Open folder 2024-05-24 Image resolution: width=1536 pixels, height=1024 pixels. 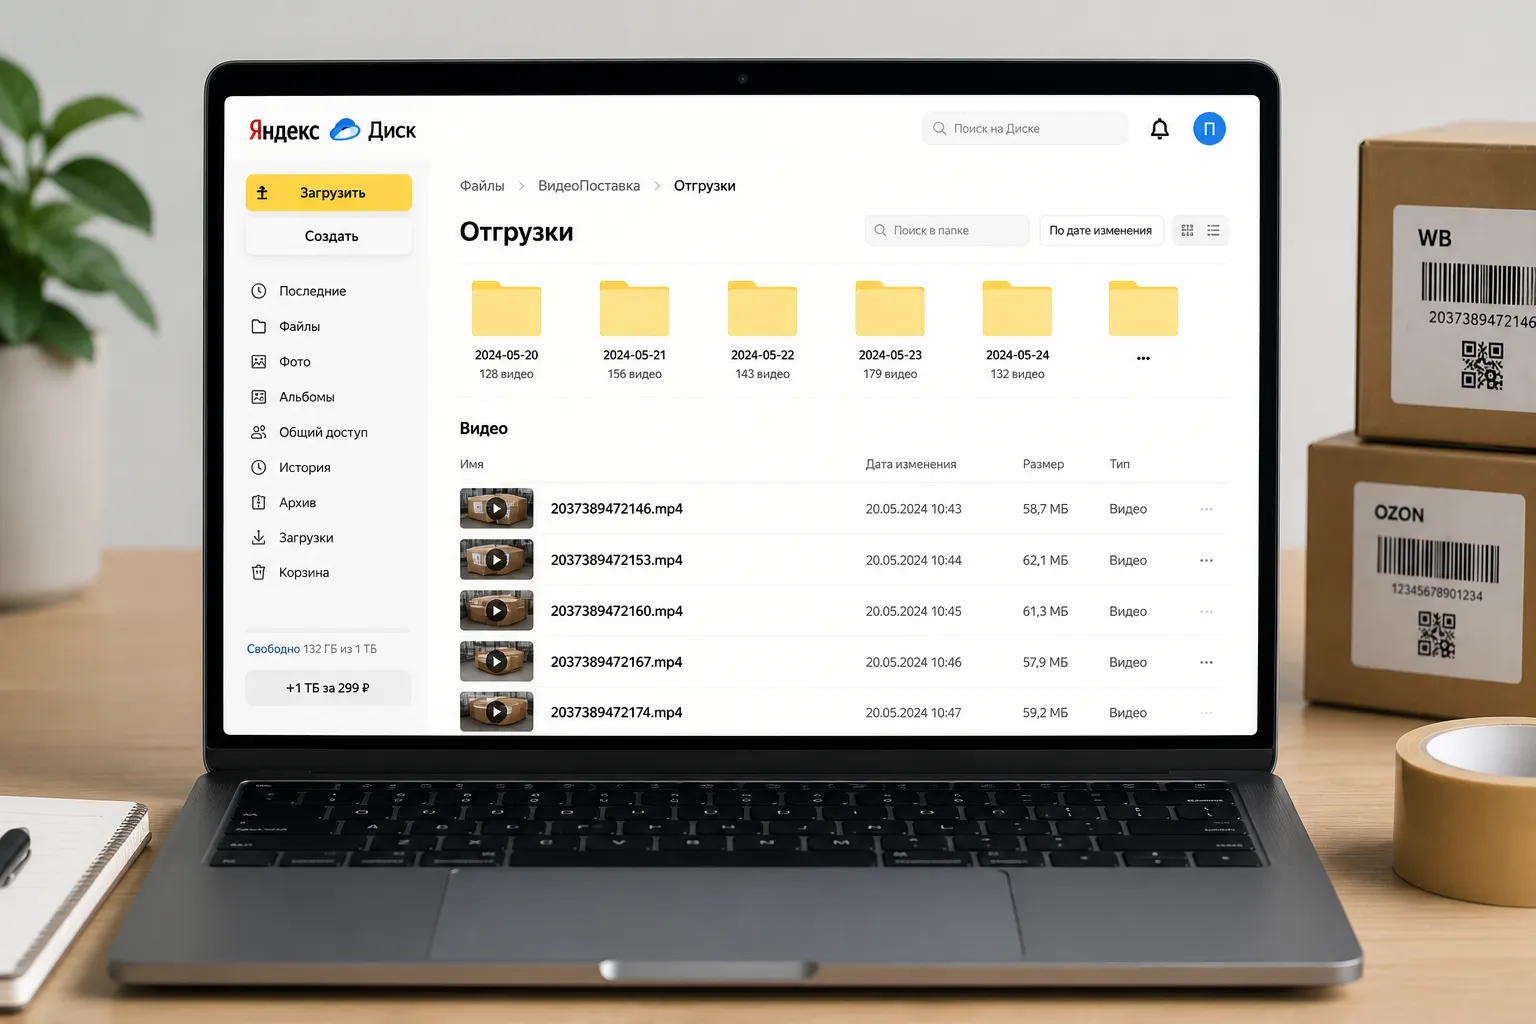(1017, 308)
